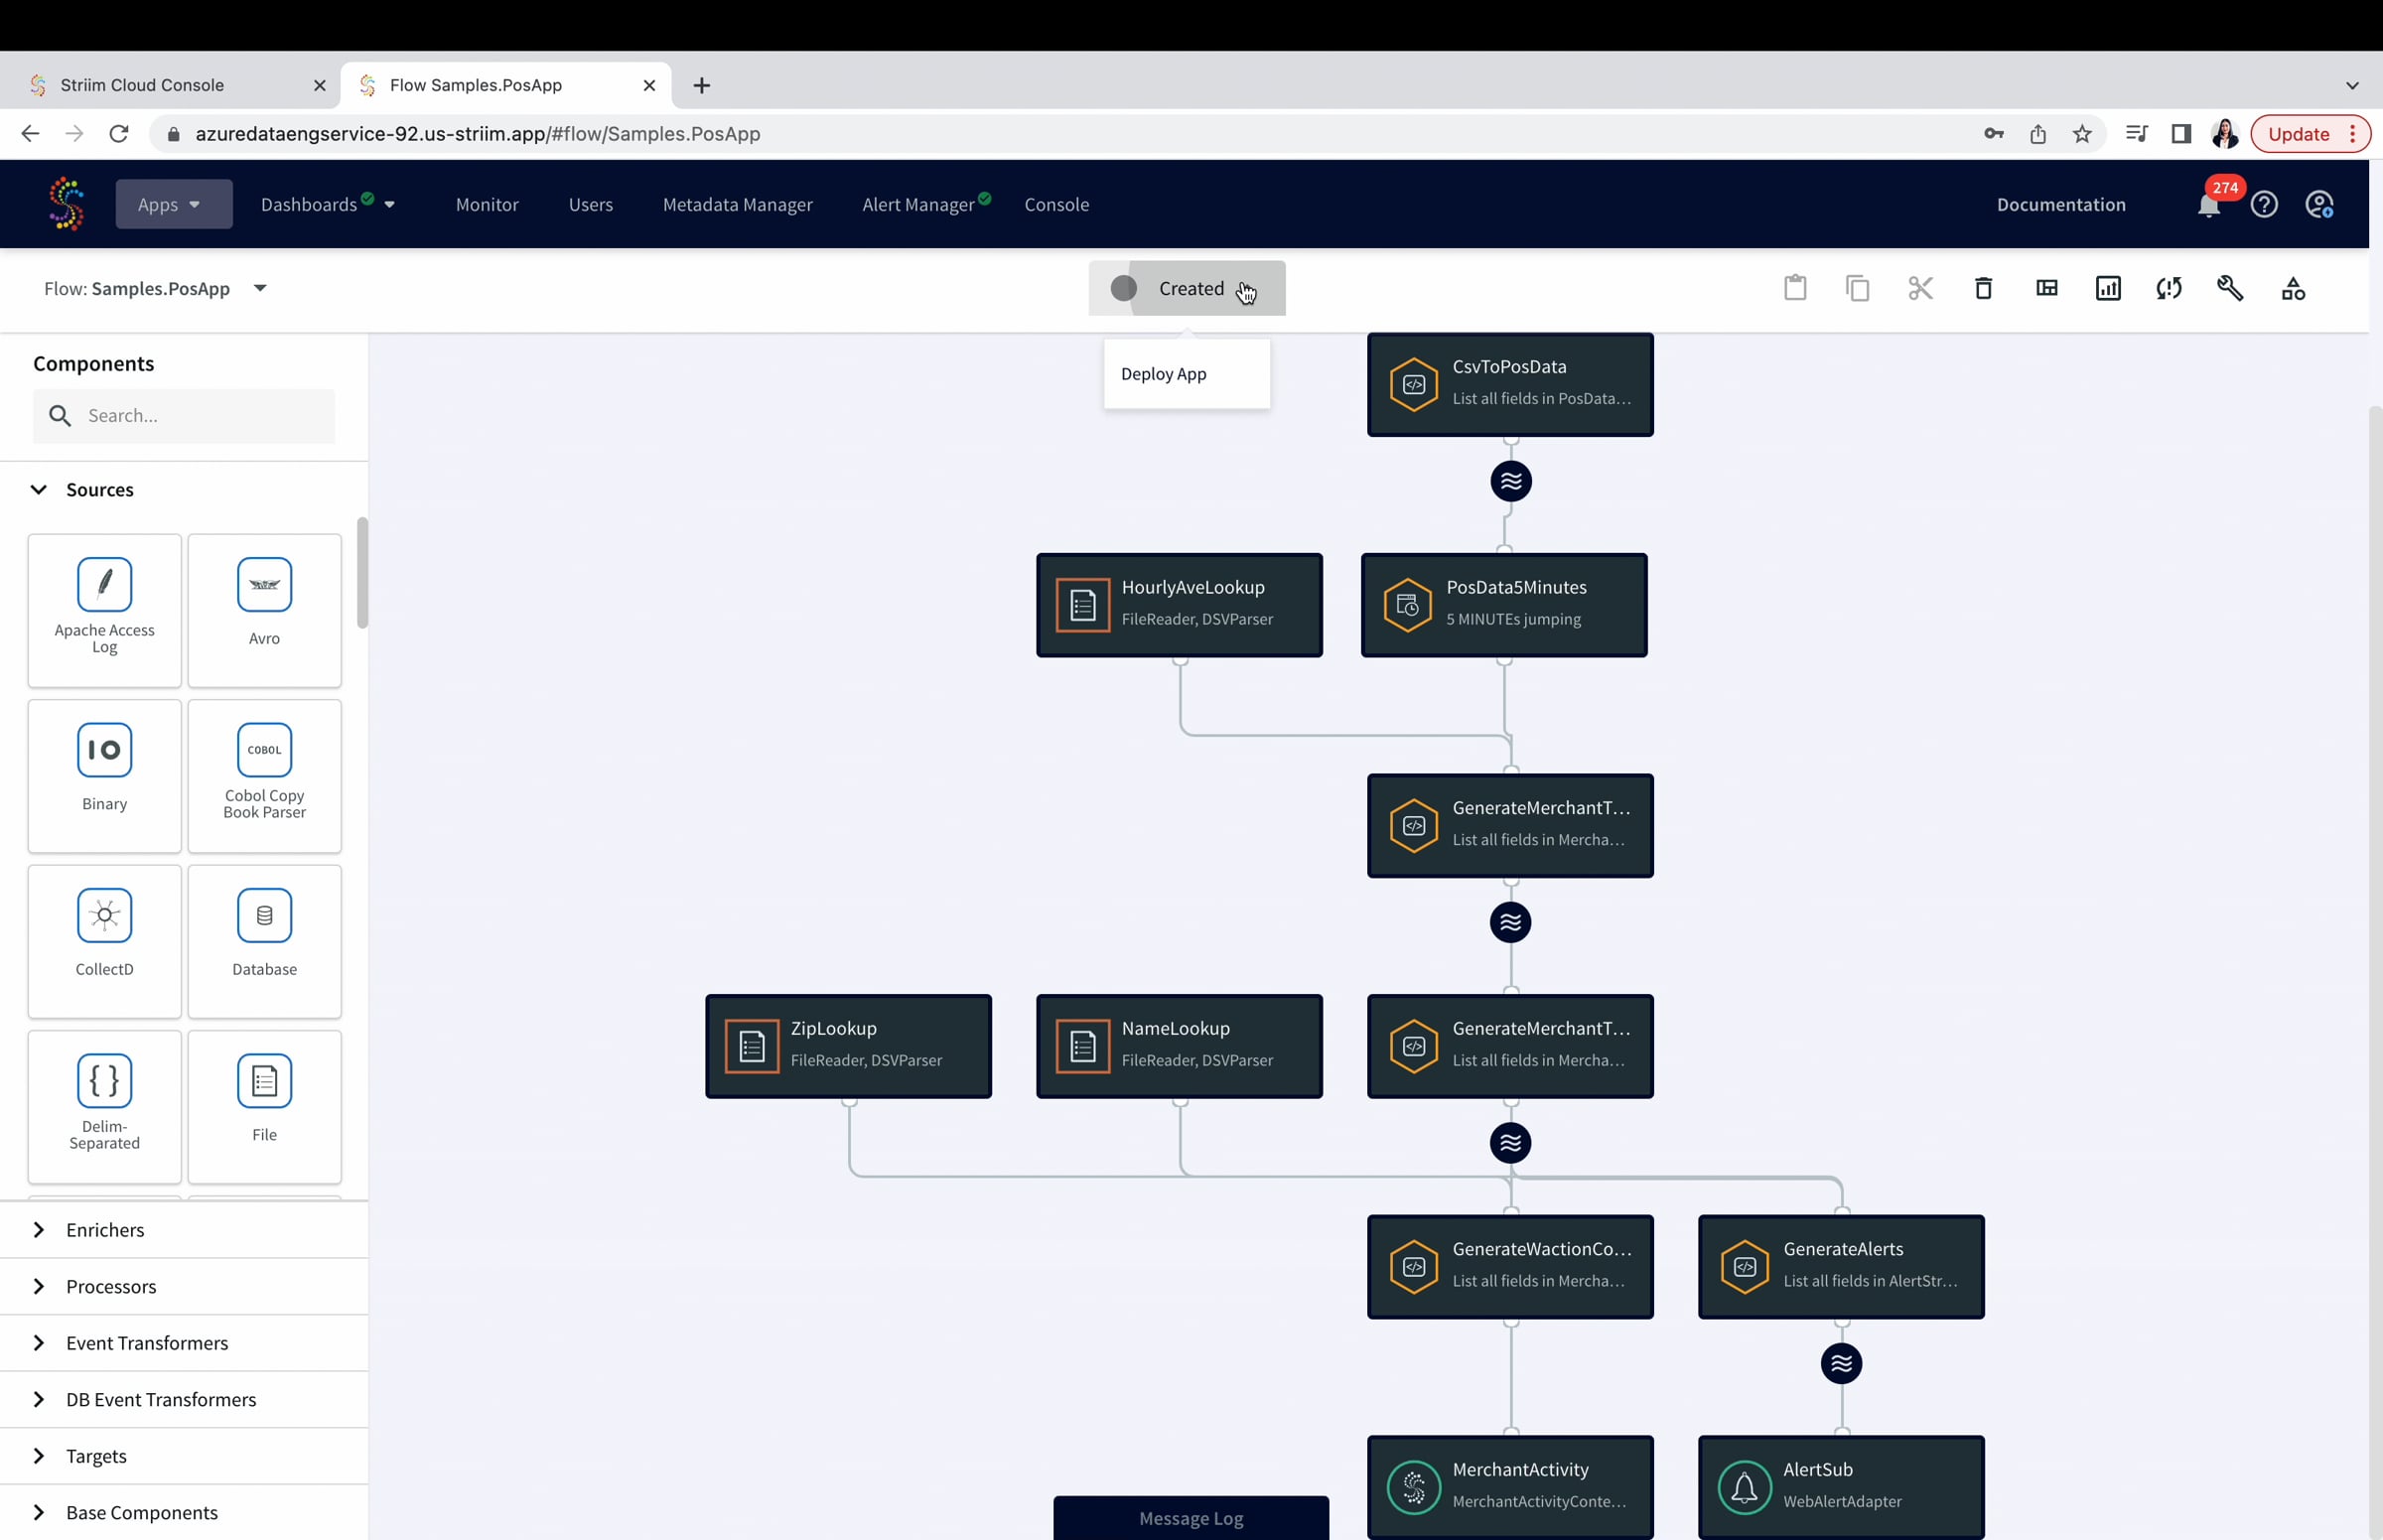Screen dimensions: 2383x1540
Task: Switch to the Striim Cloud Console tab
Action: point(142,85)
